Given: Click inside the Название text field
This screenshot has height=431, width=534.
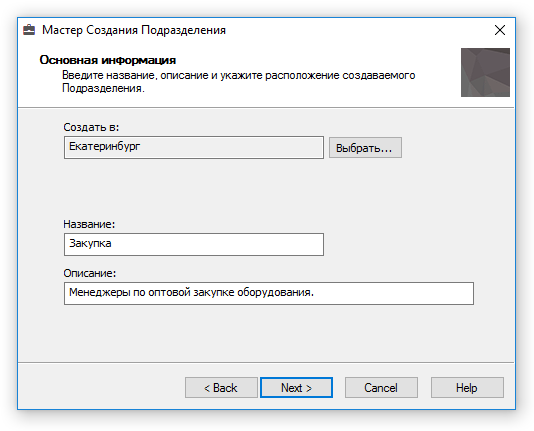Looking at the screenshot, I should click(x=194, y=244).
